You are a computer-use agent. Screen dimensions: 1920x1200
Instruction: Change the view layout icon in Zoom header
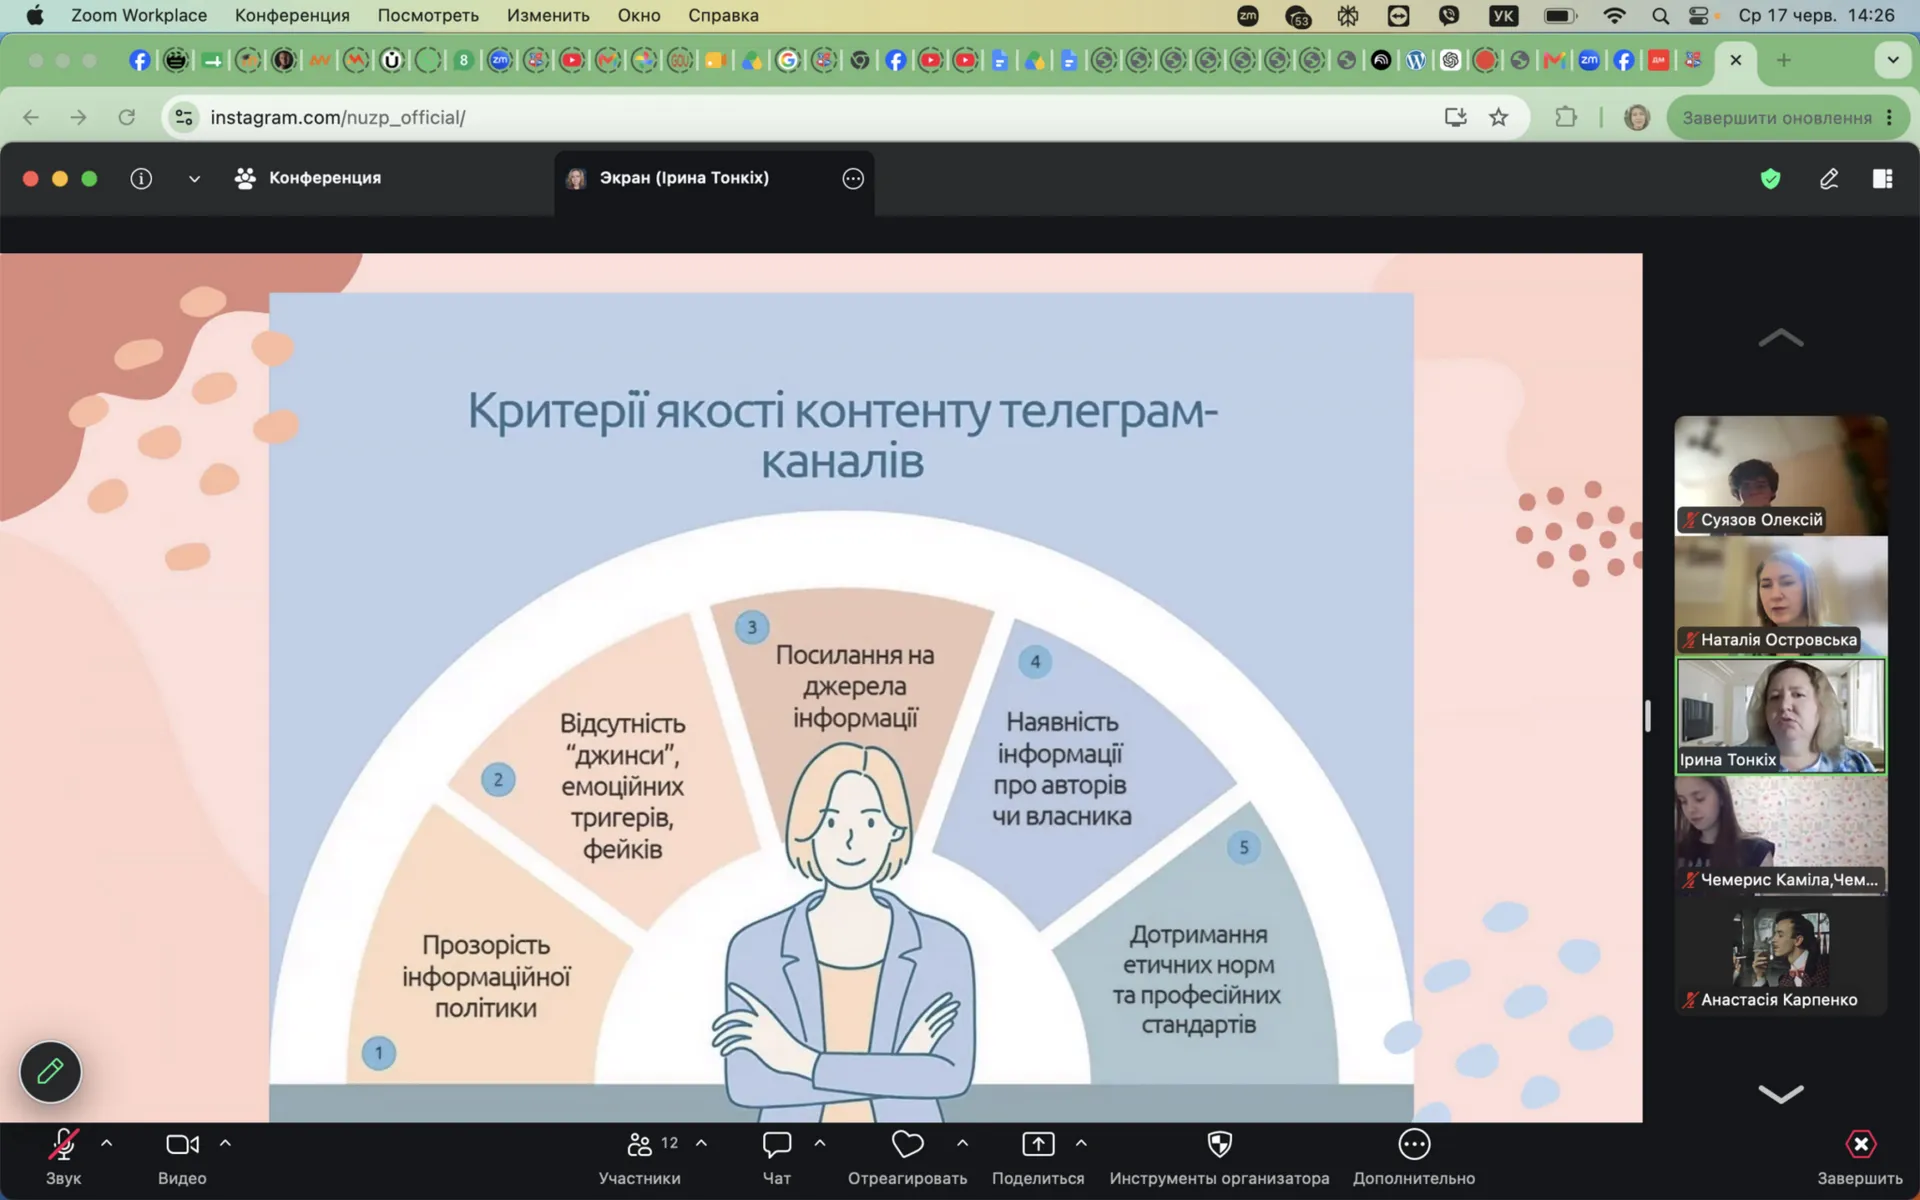point(1882,178)
